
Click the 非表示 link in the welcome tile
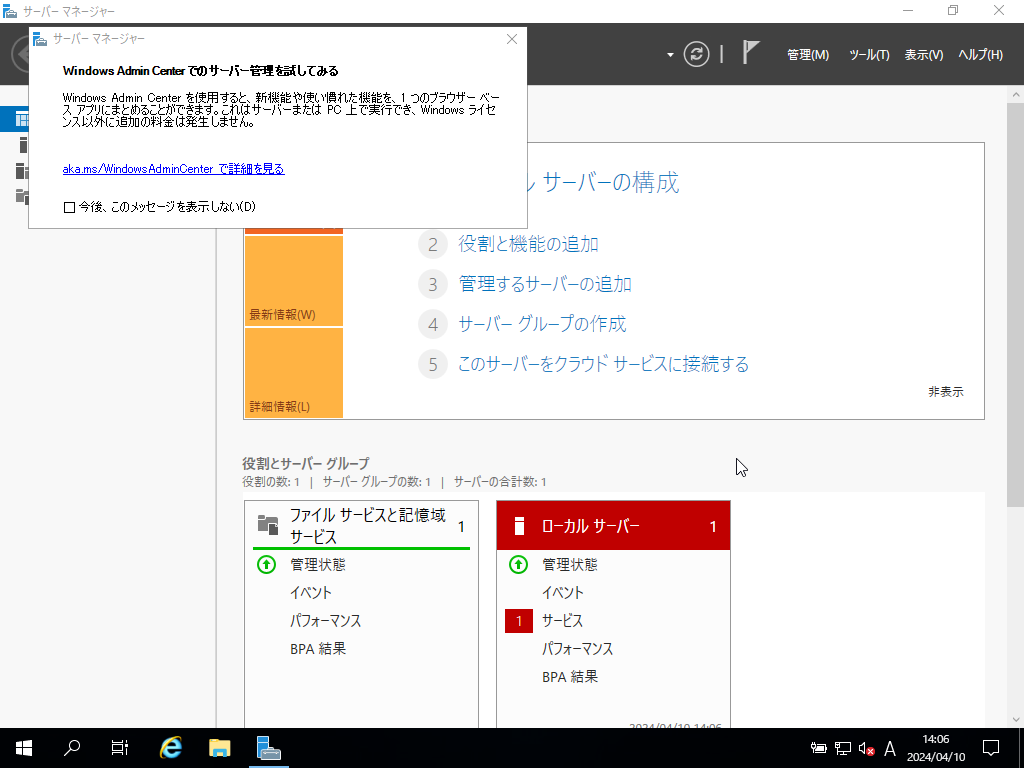coord(946,392)
